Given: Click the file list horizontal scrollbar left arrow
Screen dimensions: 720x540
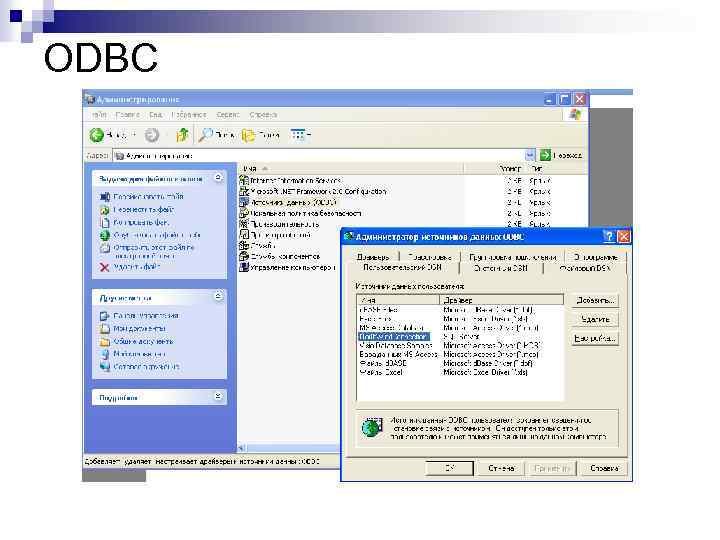Looking at the screenshot, I should coord(242,448).
